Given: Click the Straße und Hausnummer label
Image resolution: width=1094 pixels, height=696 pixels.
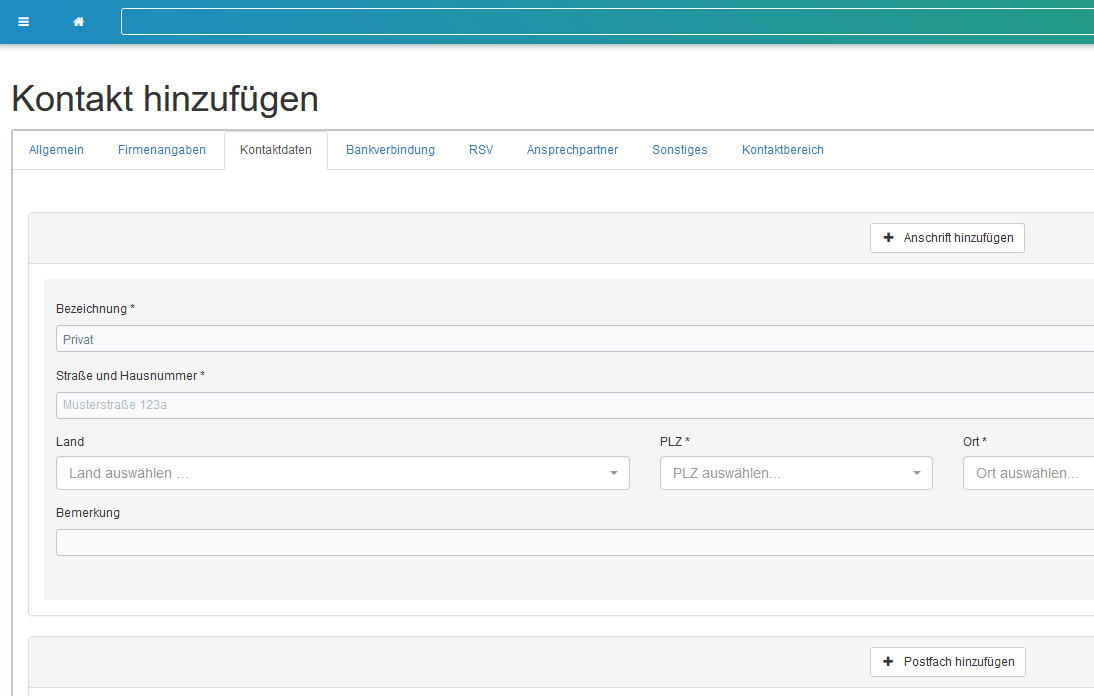Looking at the screenshot, I should pyautogui.click(x=130, y=375).
